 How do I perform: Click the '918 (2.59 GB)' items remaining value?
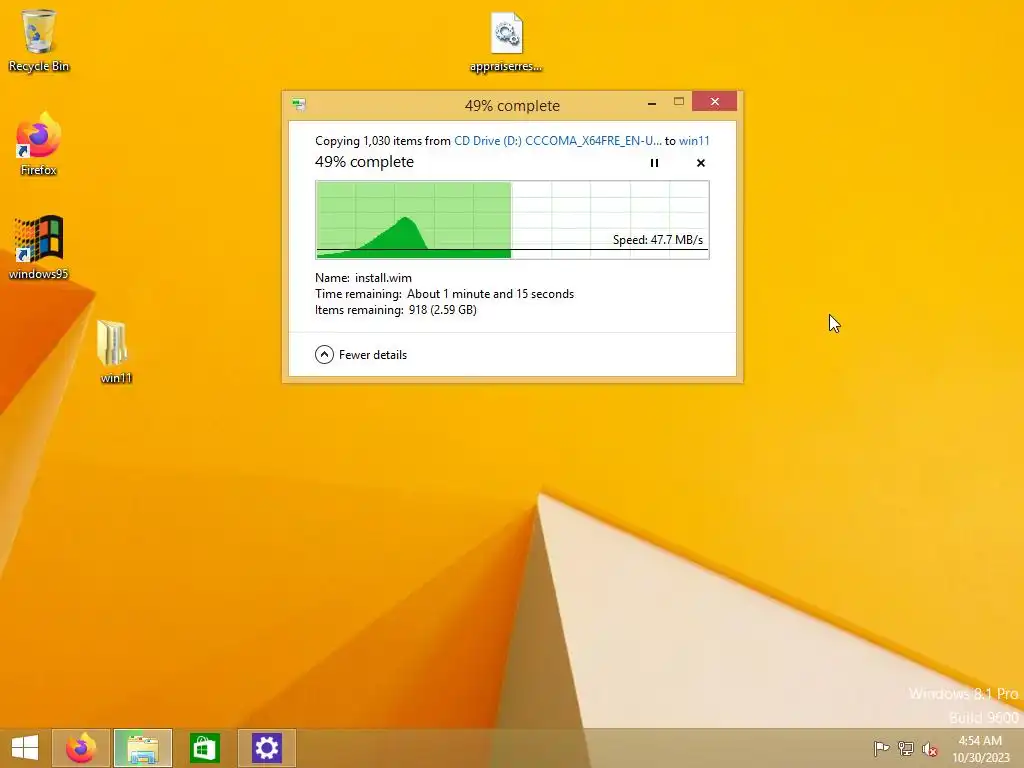(443, 310)
